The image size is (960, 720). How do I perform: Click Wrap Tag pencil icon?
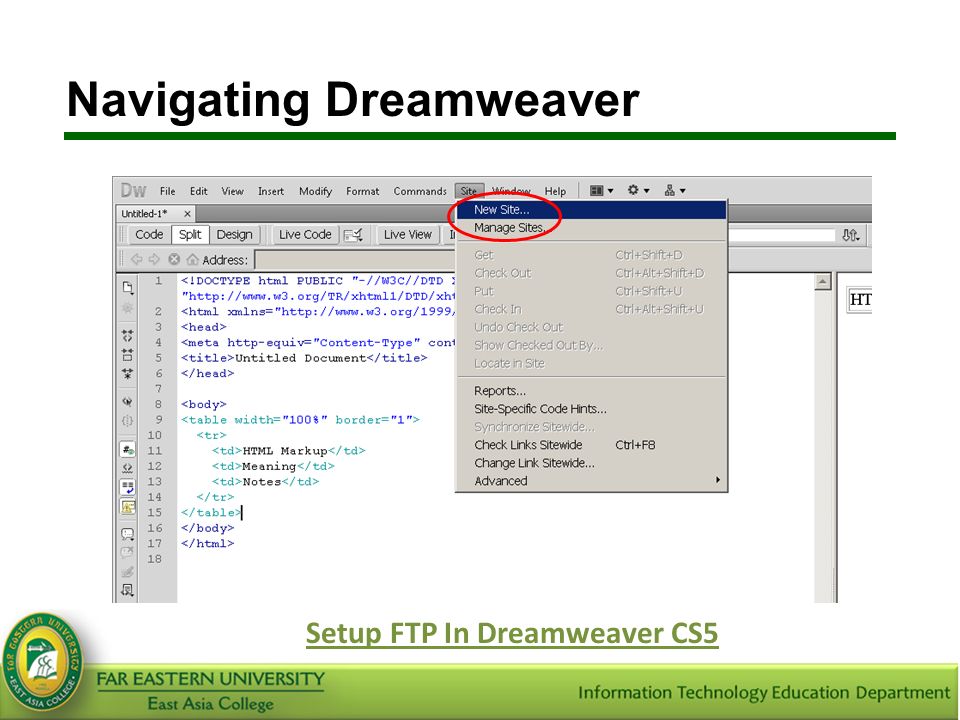click(127, 572)
